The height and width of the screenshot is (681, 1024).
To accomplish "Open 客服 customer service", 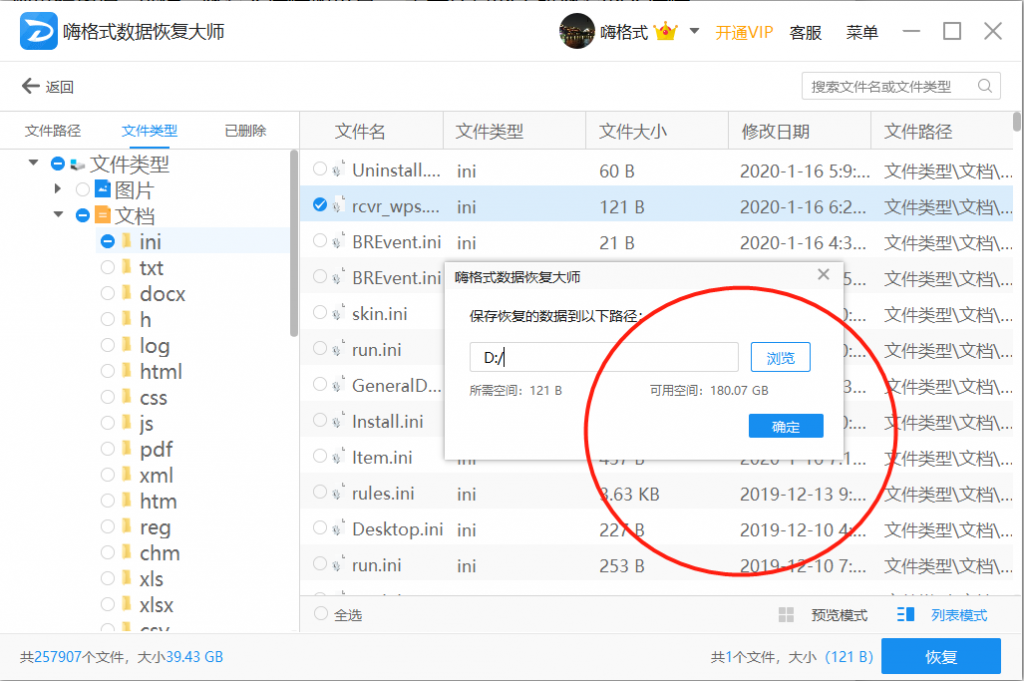I will (x=805, y=32).
